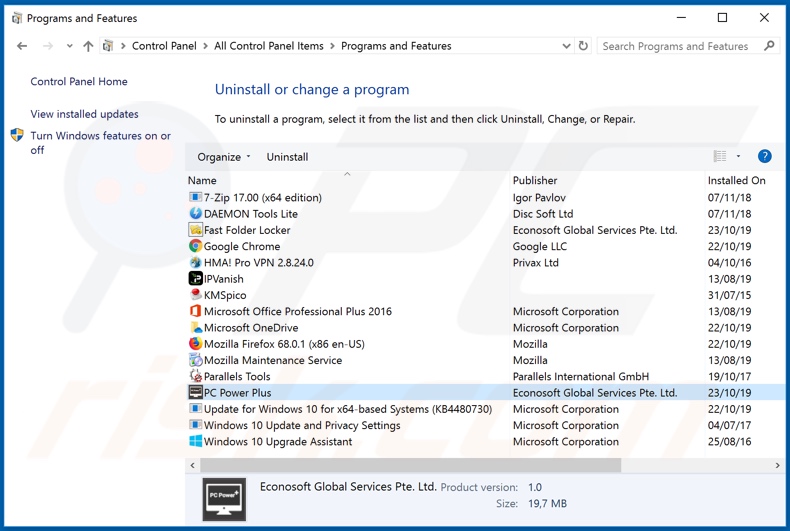The image size is (790, 531).
Task: Select the Microsoft OneDrive icon
Action: [196, 328]
